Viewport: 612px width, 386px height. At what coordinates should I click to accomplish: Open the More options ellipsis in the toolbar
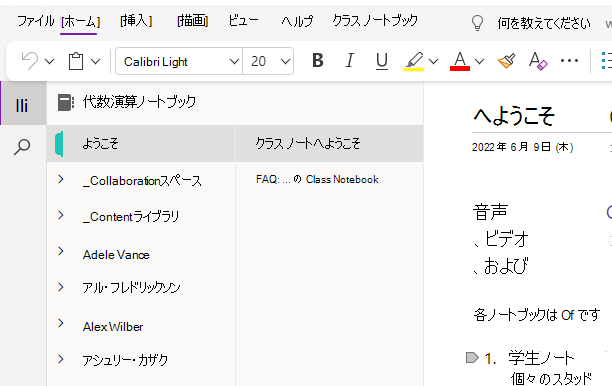point(569,61)
